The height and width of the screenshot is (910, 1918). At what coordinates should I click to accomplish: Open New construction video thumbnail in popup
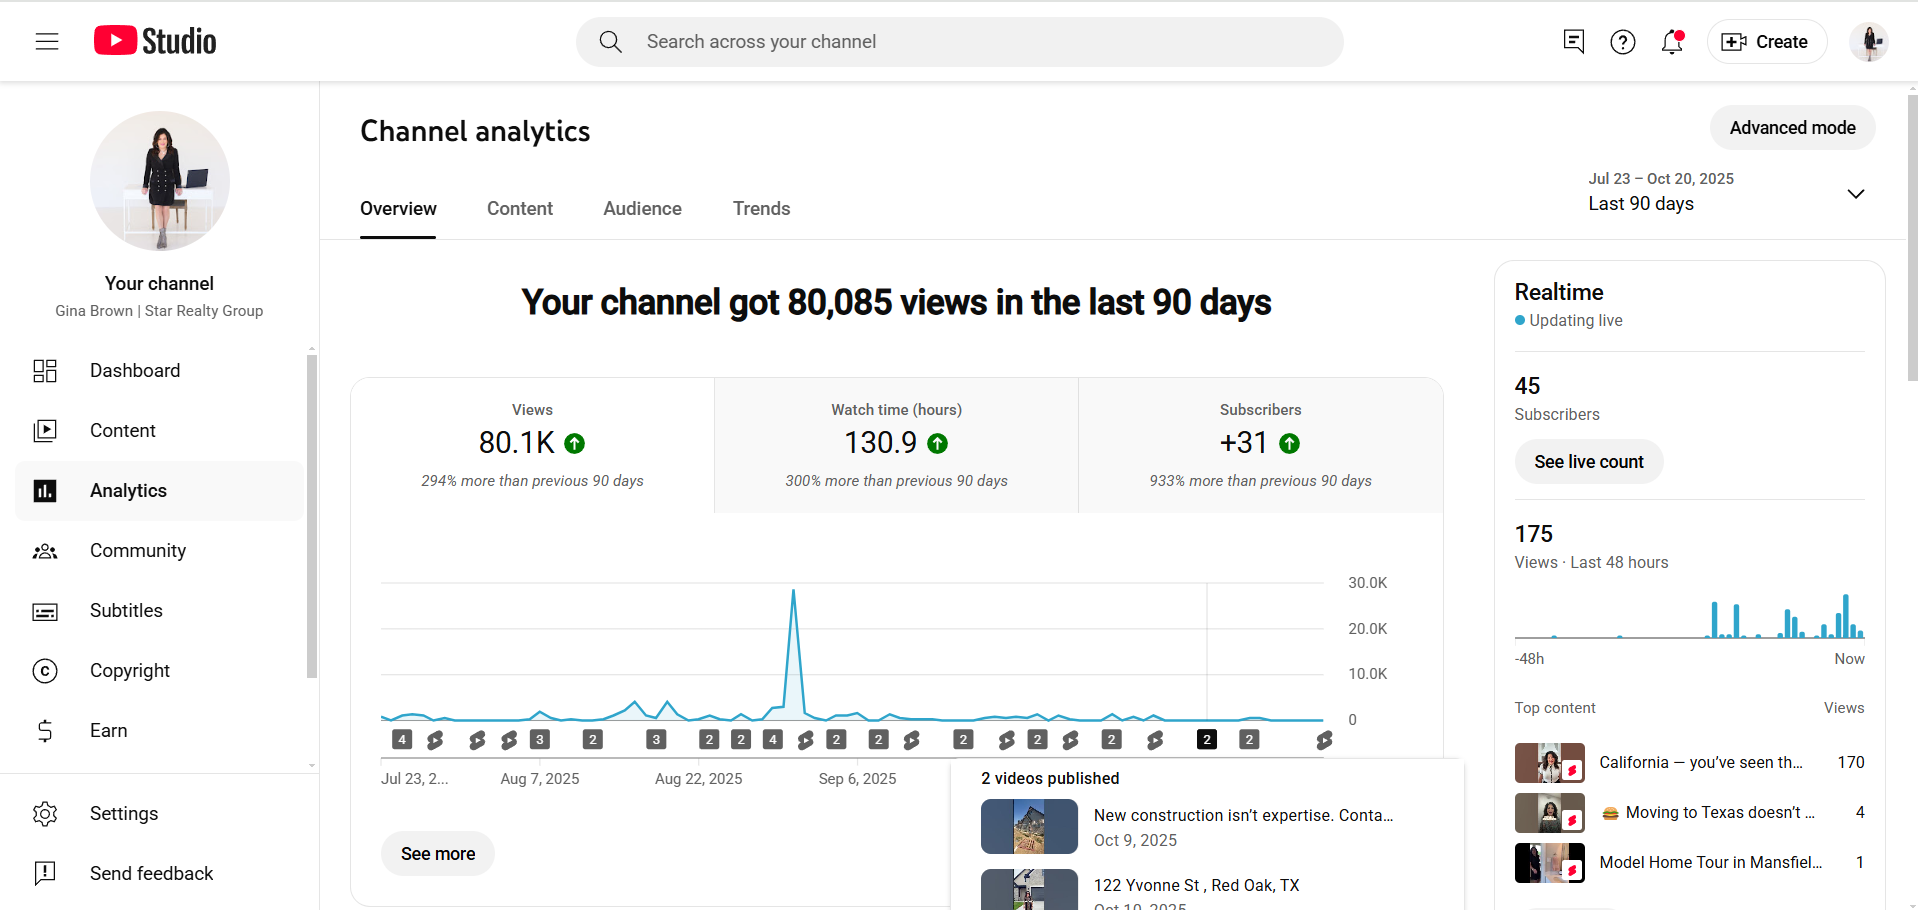1029,827
